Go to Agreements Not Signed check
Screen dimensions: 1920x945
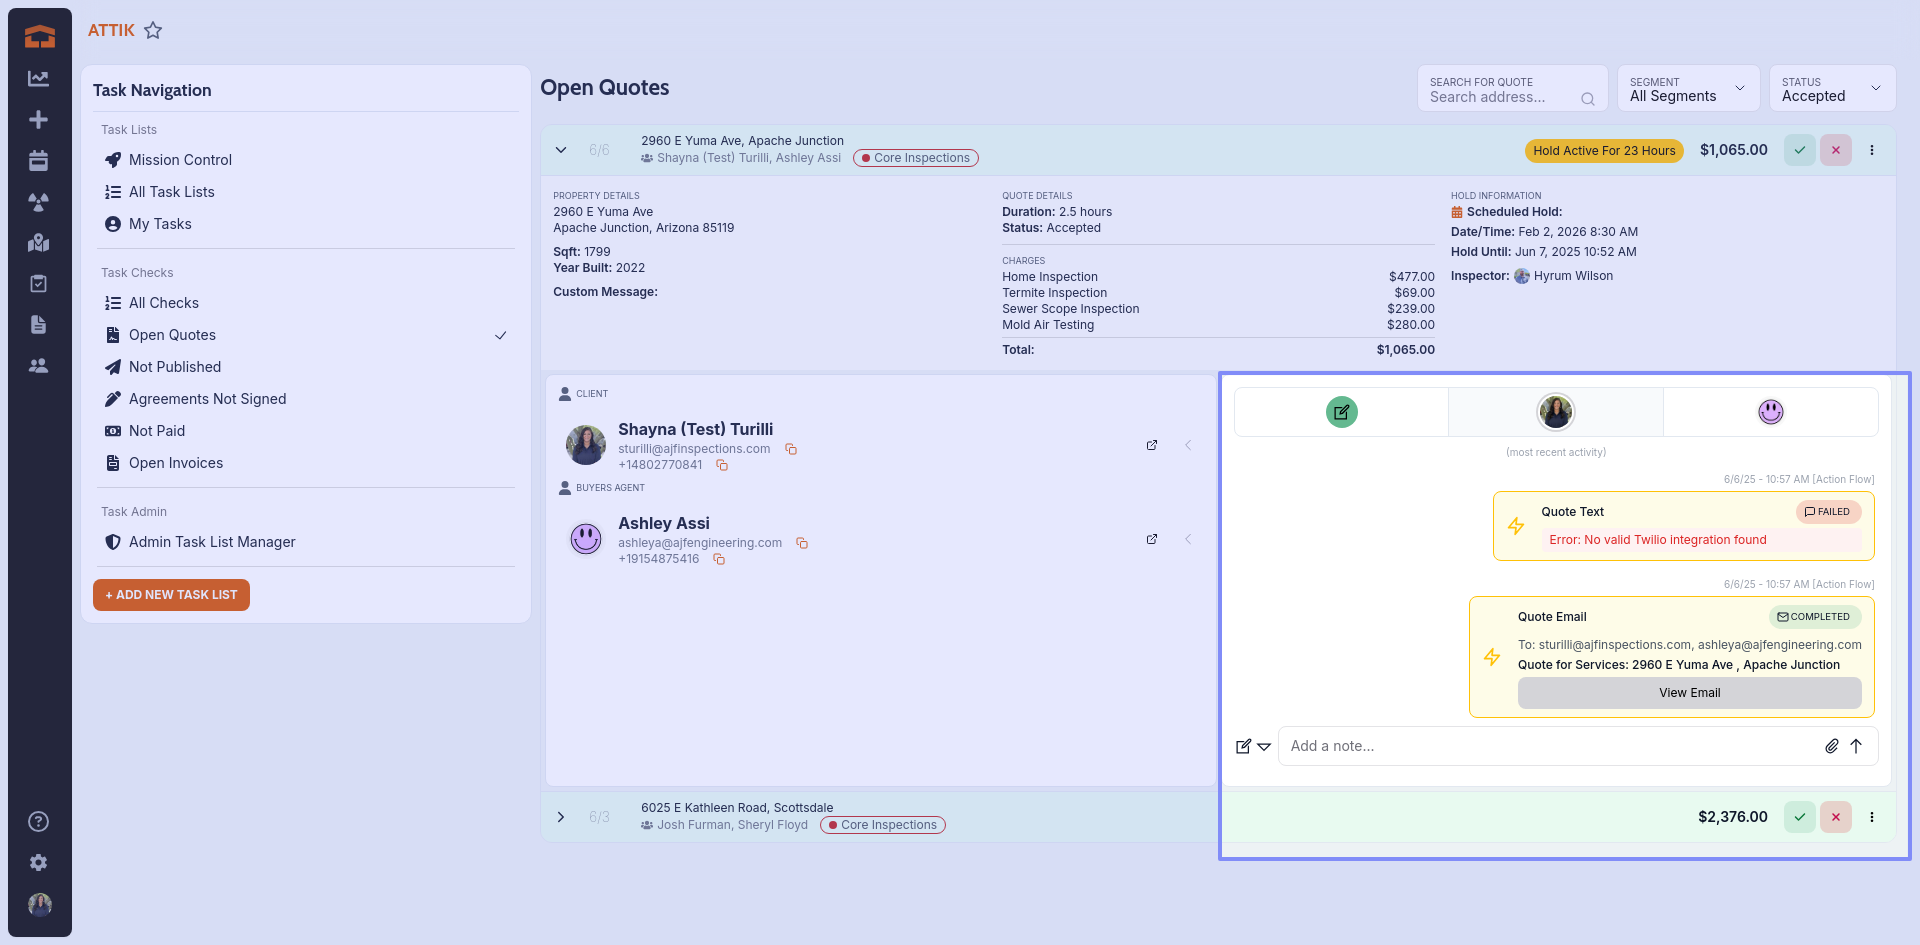pos(207,399)
